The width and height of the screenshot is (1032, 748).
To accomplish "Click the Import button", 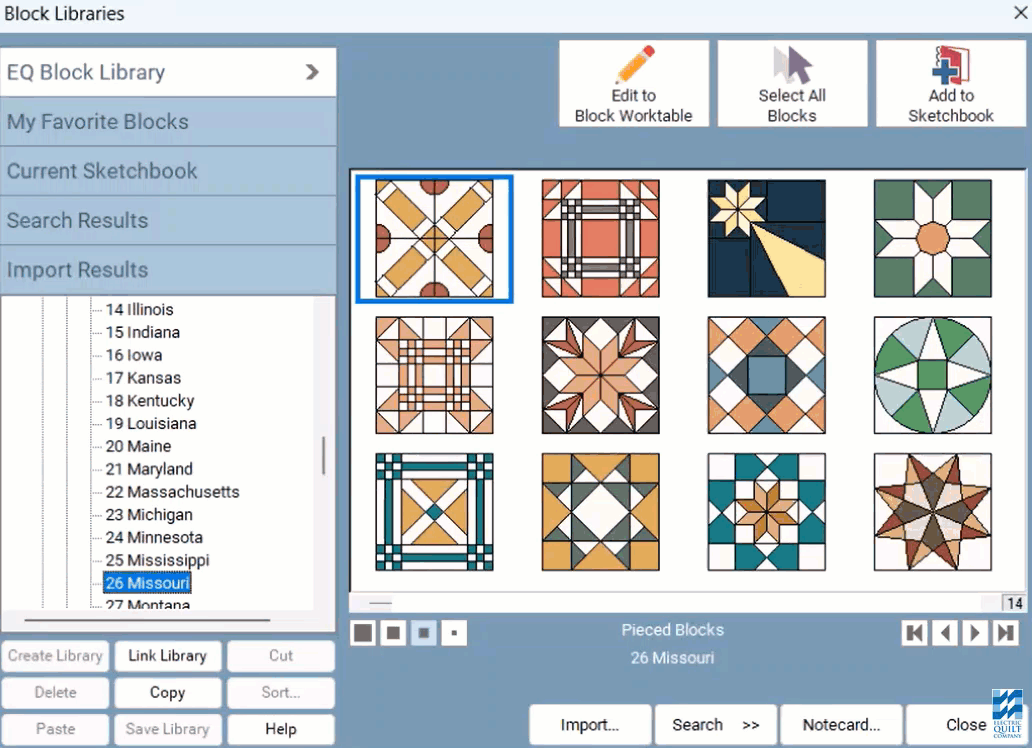I will pos(589,724).
